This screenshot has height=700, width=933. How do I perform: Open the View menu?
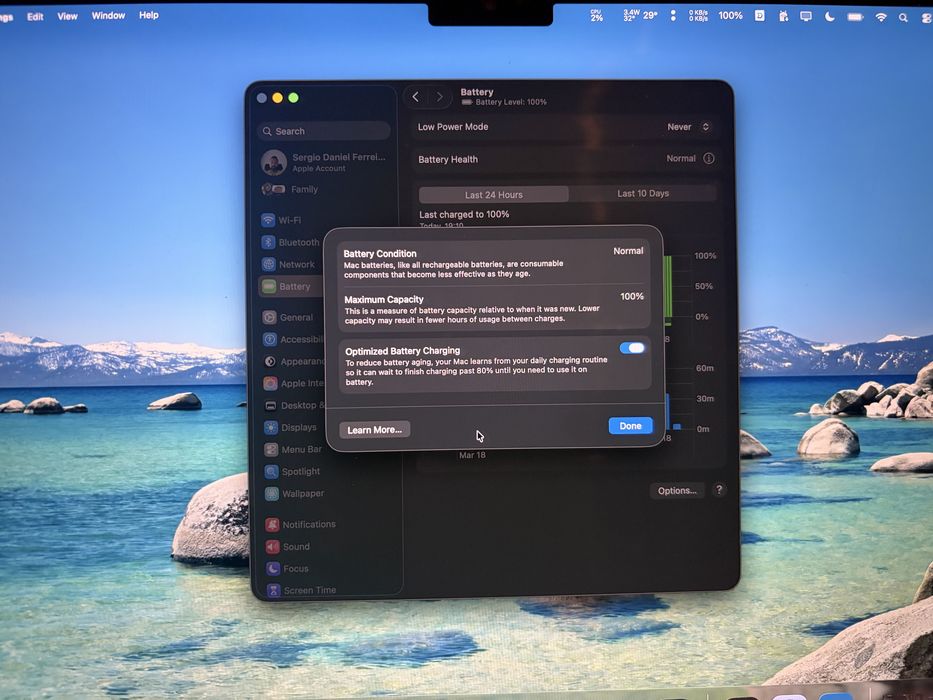(x=67, y=16)
